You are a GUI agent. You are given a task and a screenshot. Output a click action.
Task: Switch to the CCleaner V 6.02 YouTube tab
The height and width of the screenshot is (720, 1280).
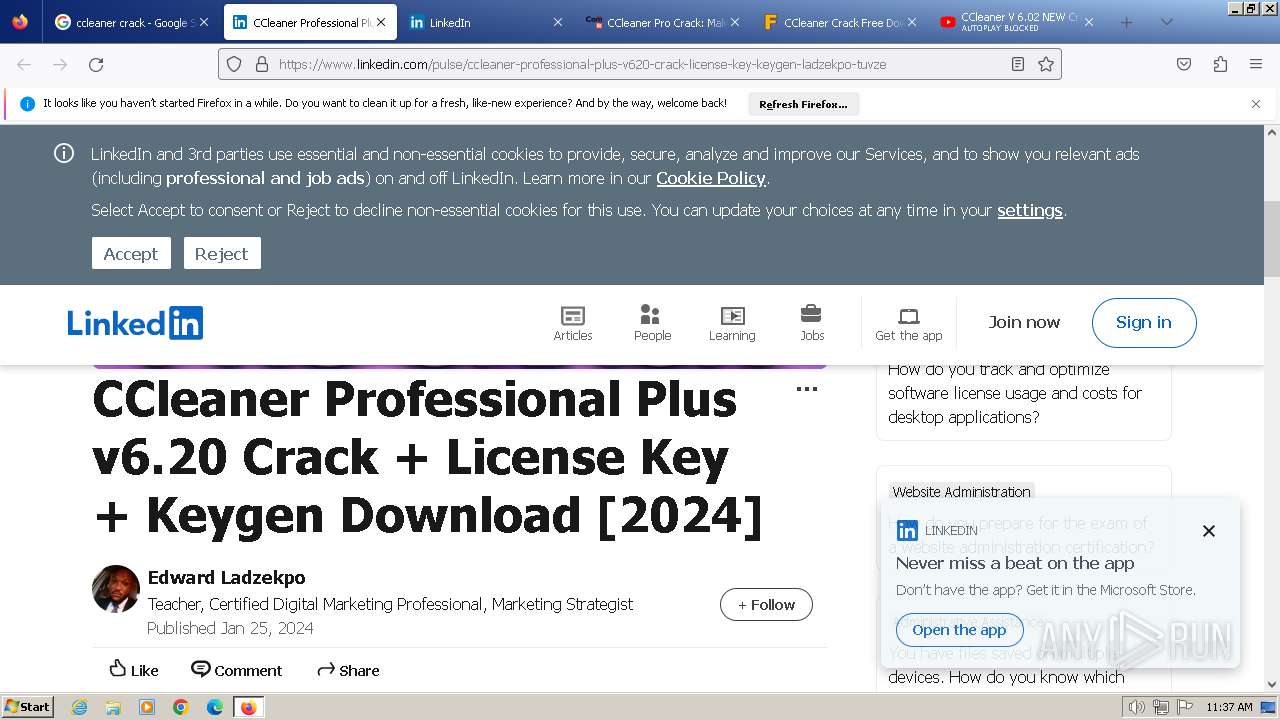coord(1016,22)
